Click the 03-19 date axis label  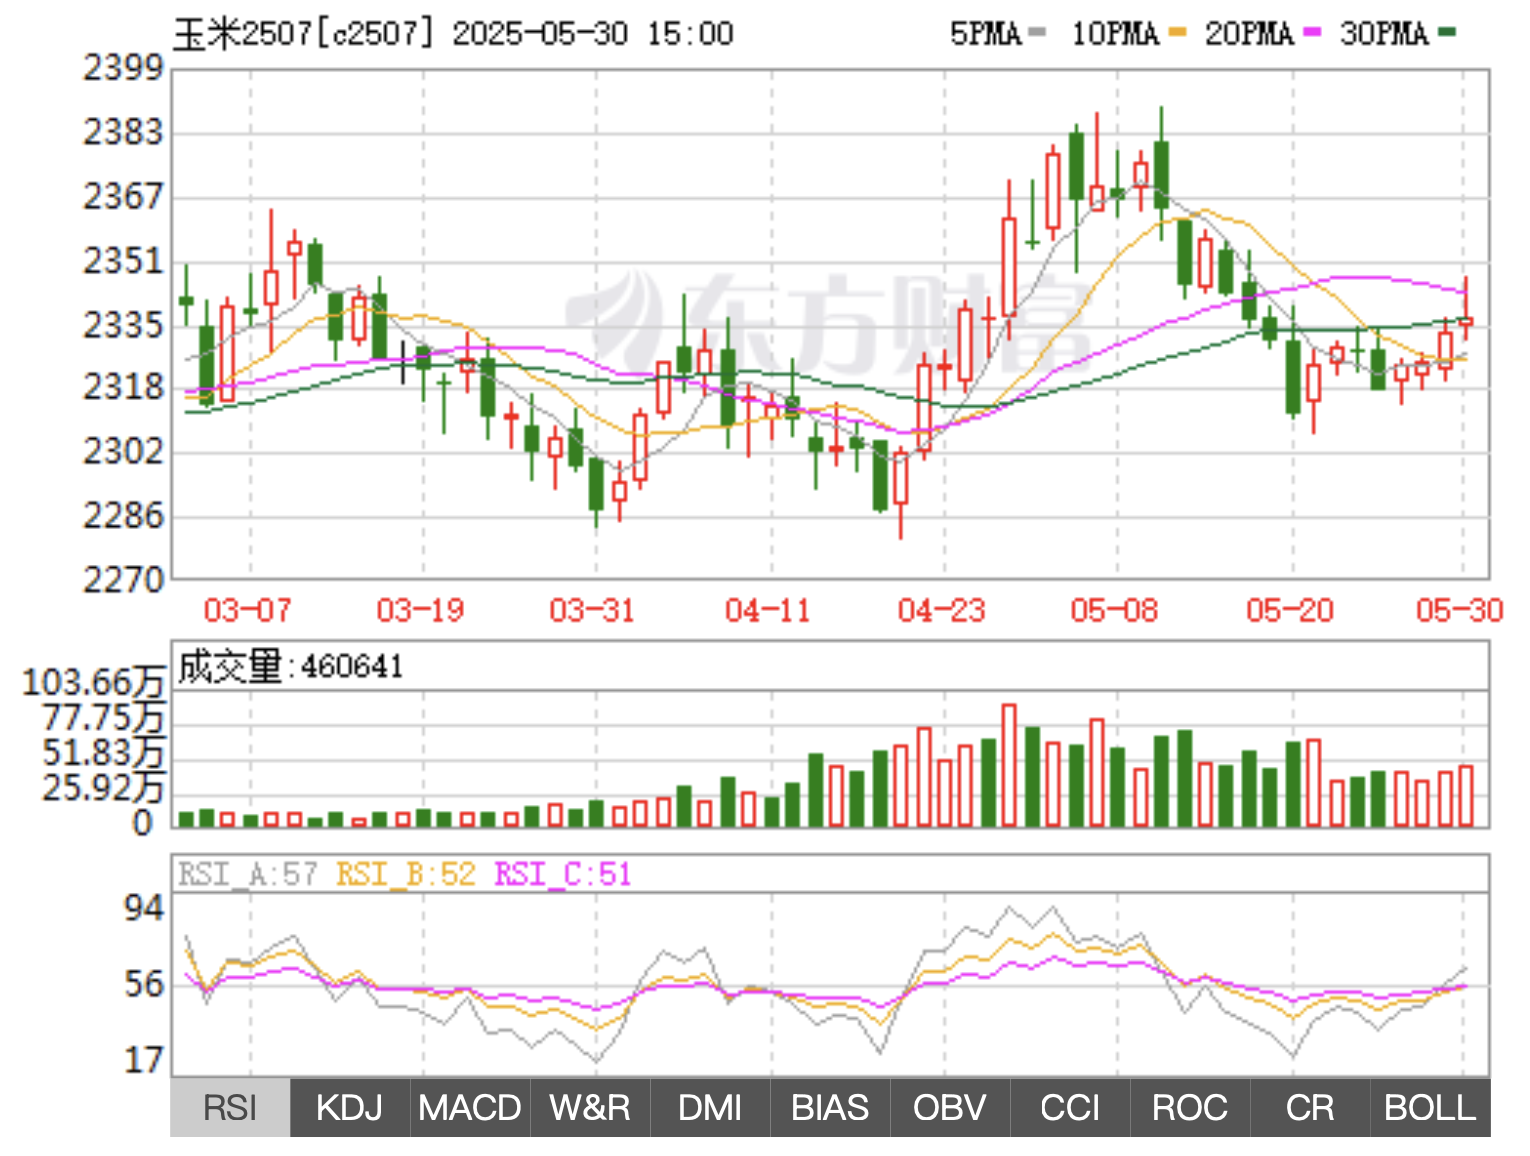pyautogui.click(x=421, y=610)
